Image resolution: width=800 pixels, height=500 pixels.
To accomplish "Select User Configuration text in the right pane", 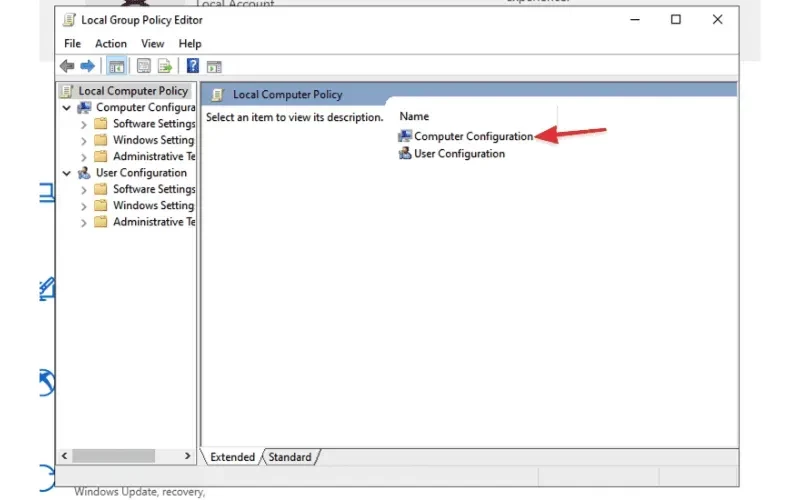I will pyautogui.click(x=459, y=154).
